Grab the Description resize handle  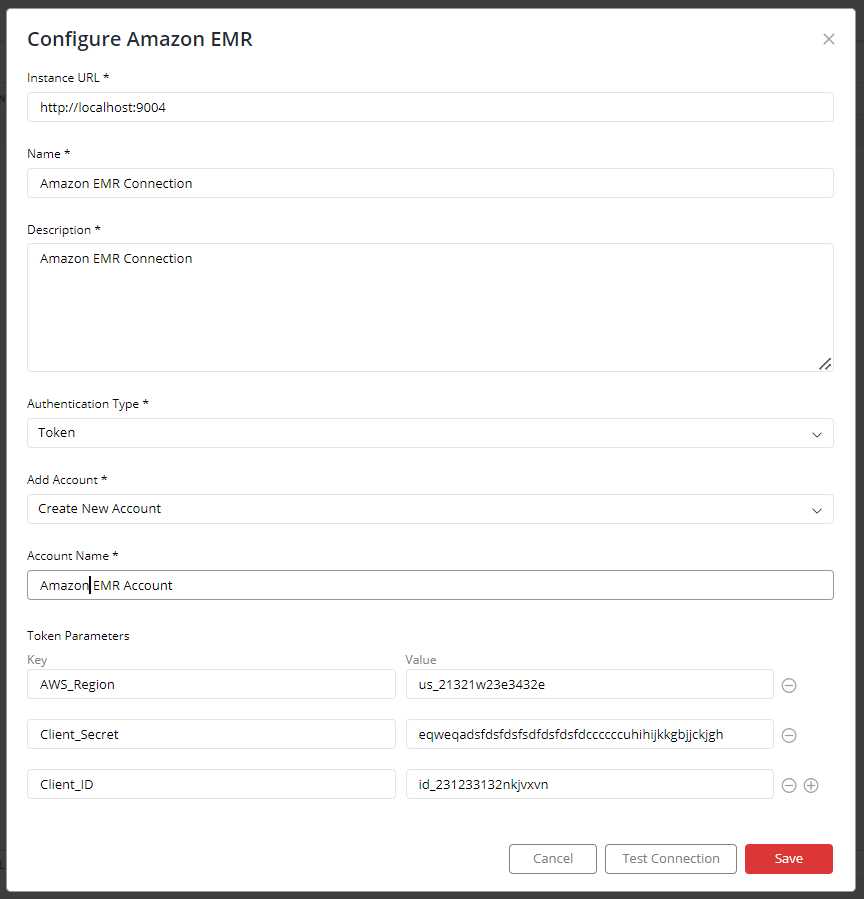825,364
